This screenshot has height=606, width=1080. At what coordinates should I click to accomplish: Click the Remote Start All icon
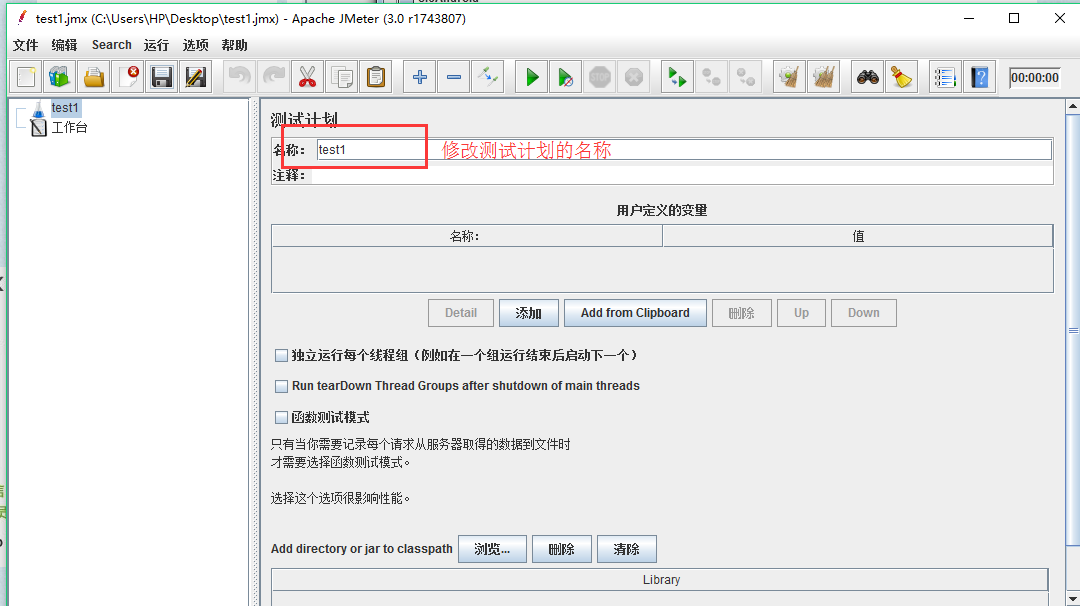click(x=678, y=76)
